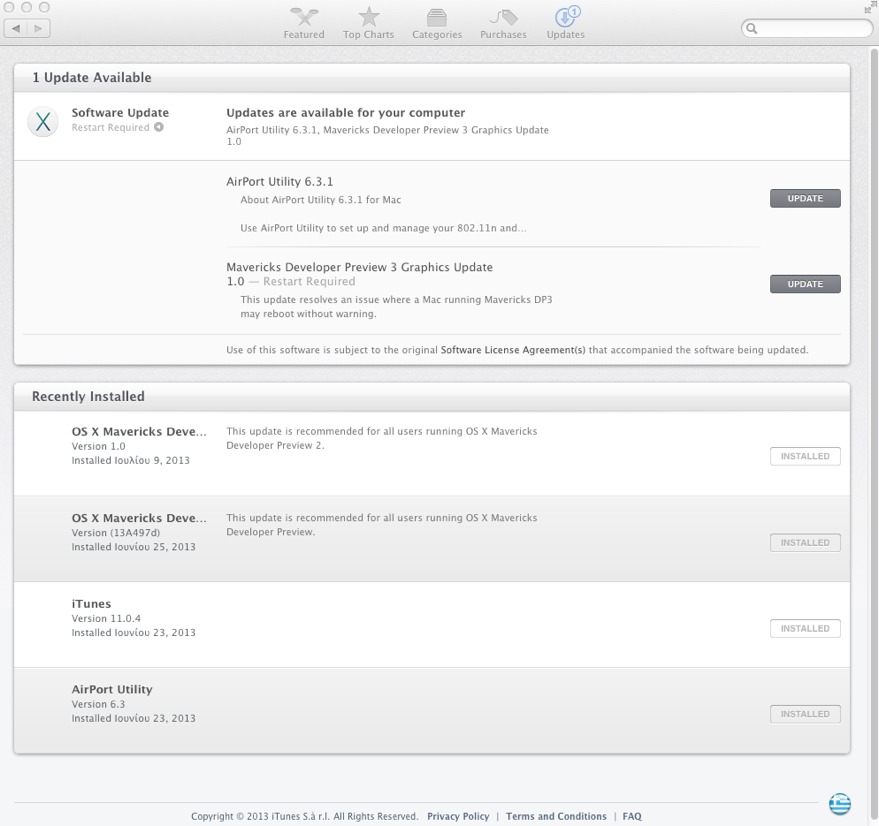
Task: Click the magnifier icon in search
Action: tap(752, 28)
